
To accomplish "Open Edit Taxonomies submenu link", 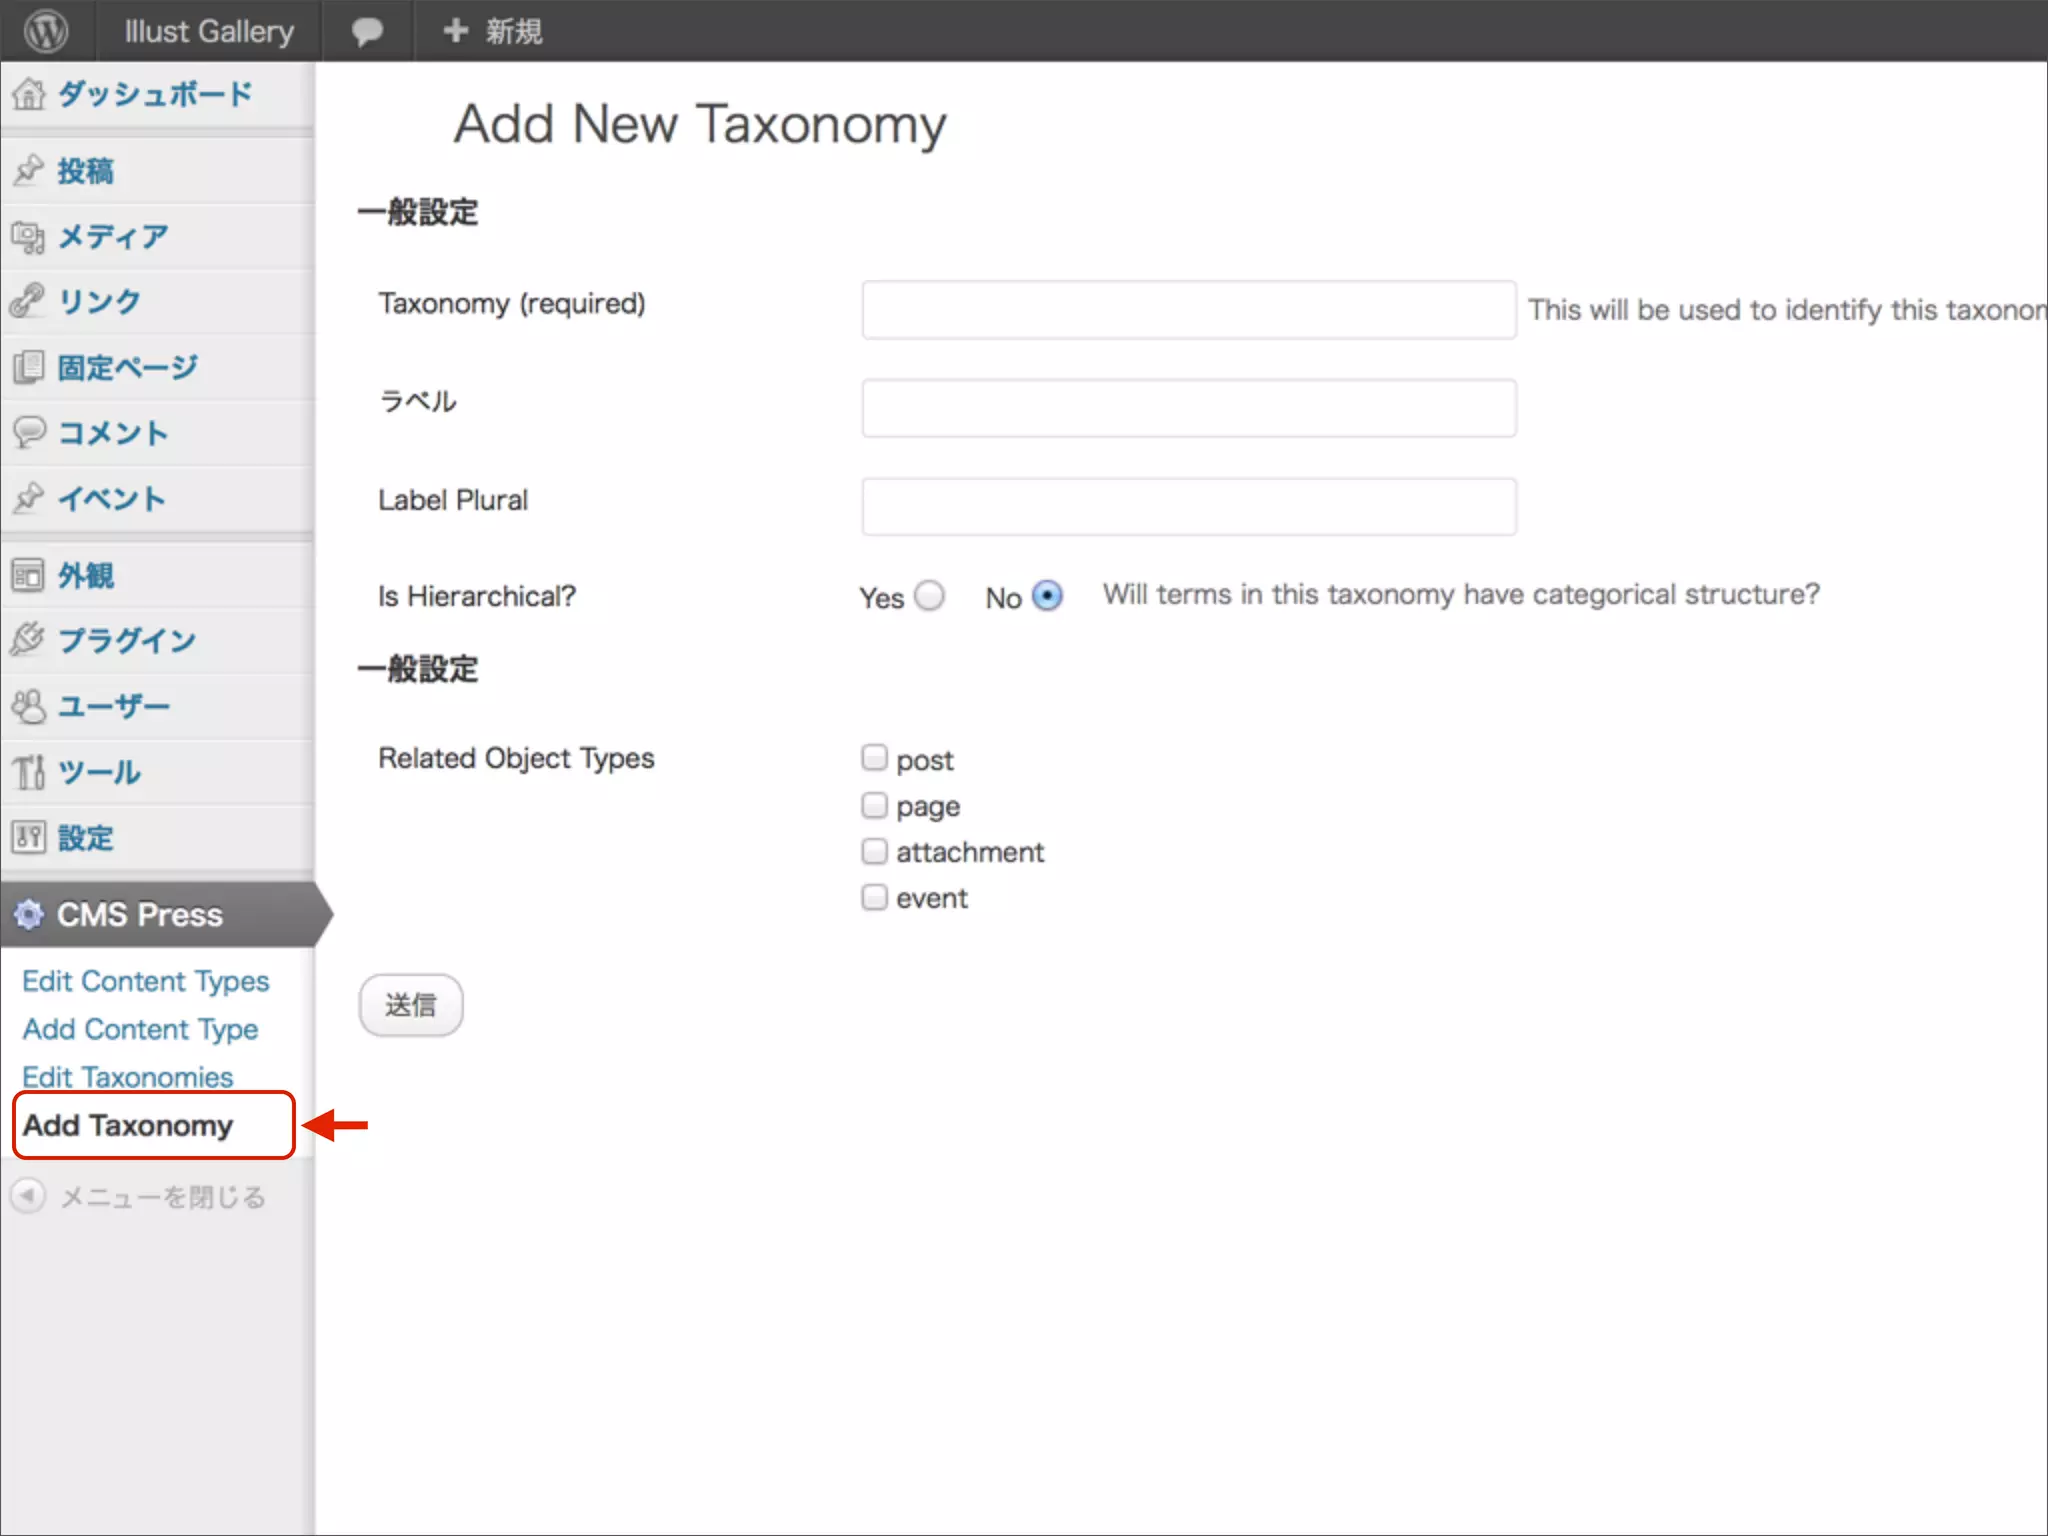I will (x=127, y=1077).
